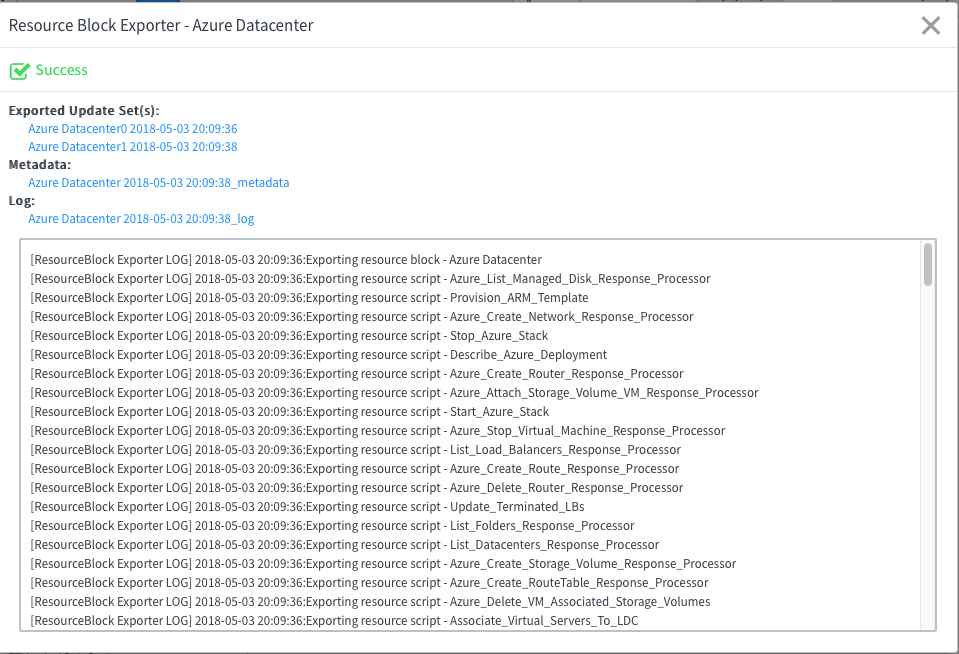959x654 pixels.
Task: Select log line Azure_Delete_VM_Associated_Storage_Volumes
Action: coord(371,601)
